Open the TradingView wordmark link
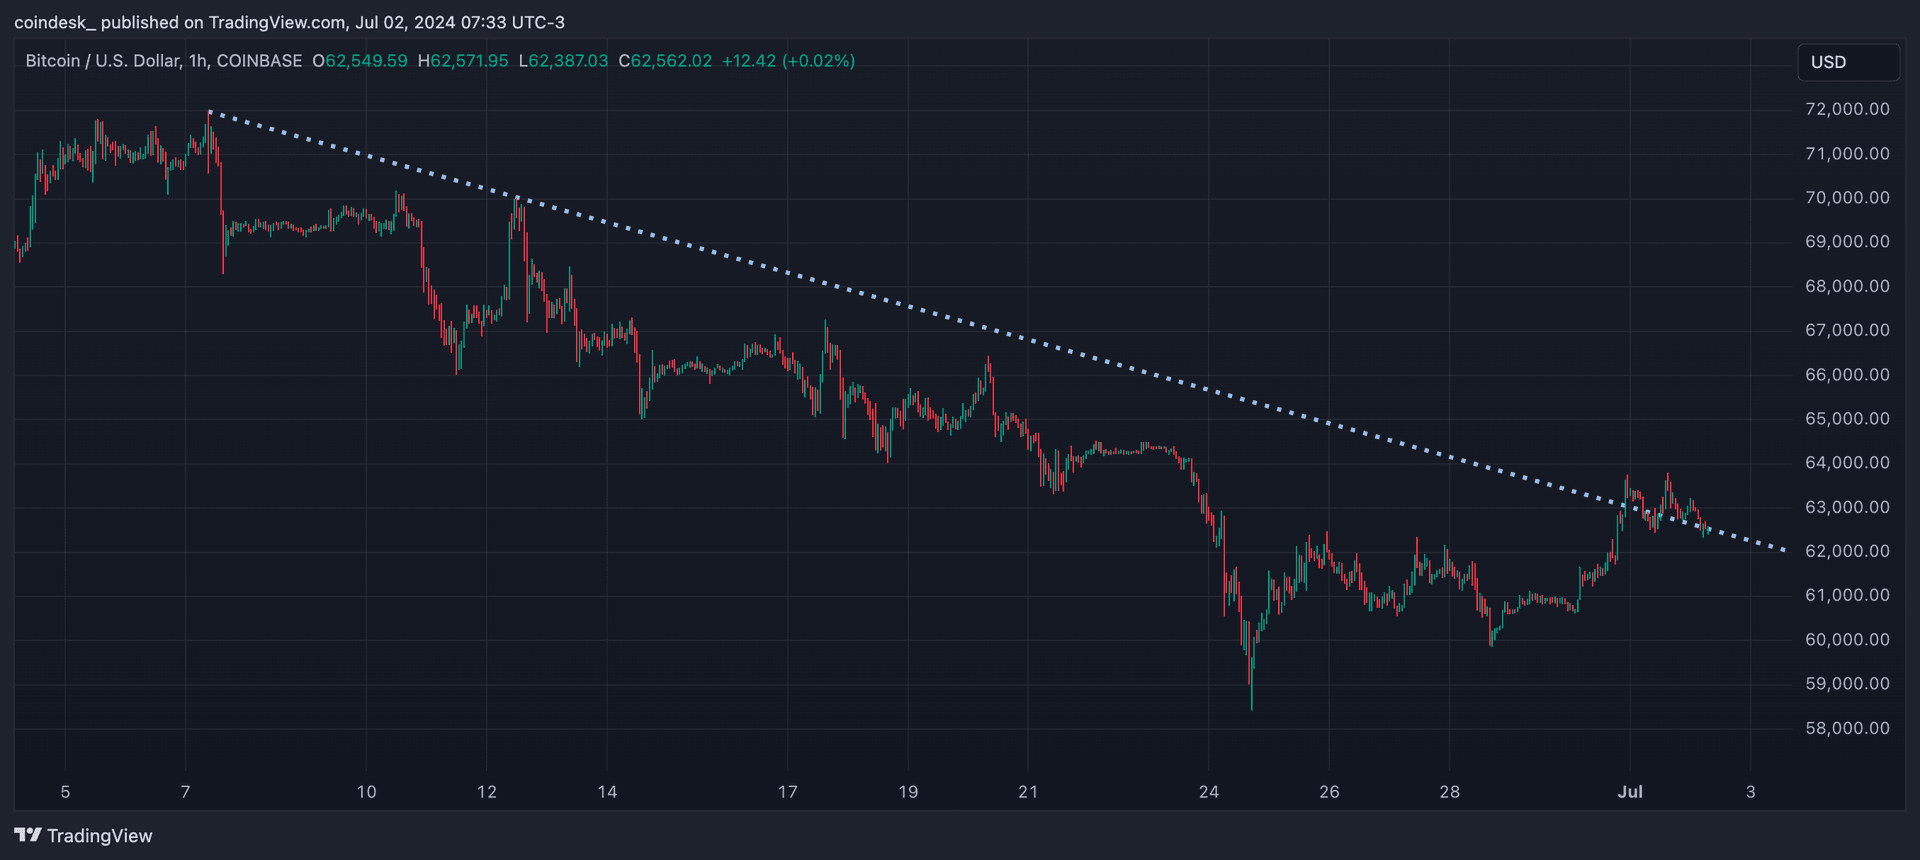Screen dimensions: 1920x860 click(100, 836)
